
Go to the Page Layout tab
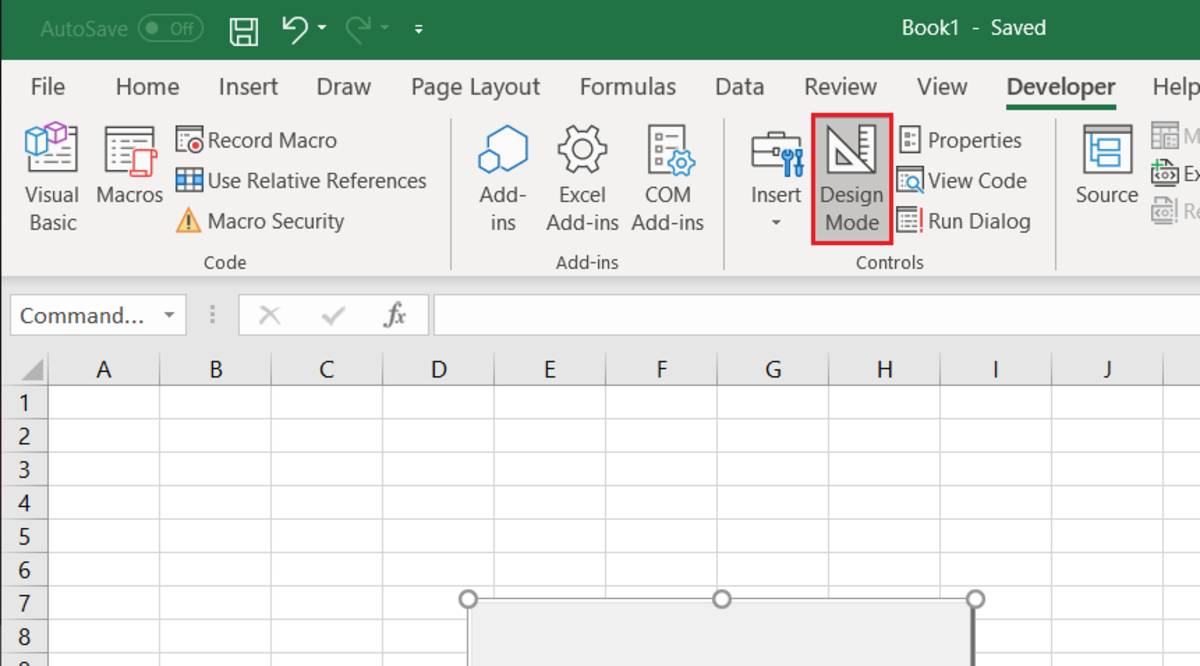(475, 87)
